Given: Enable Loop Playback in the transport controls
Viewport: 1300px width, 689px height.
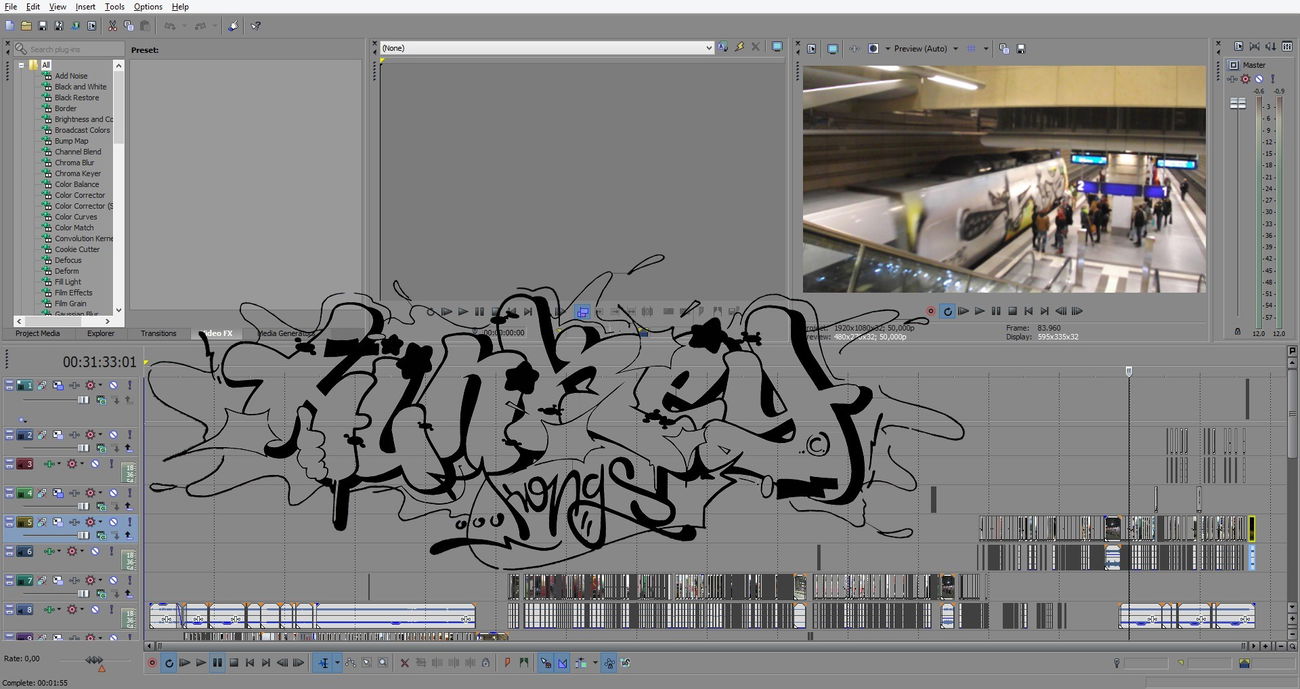Looking at the screenshot, I should tap(169, 663).
